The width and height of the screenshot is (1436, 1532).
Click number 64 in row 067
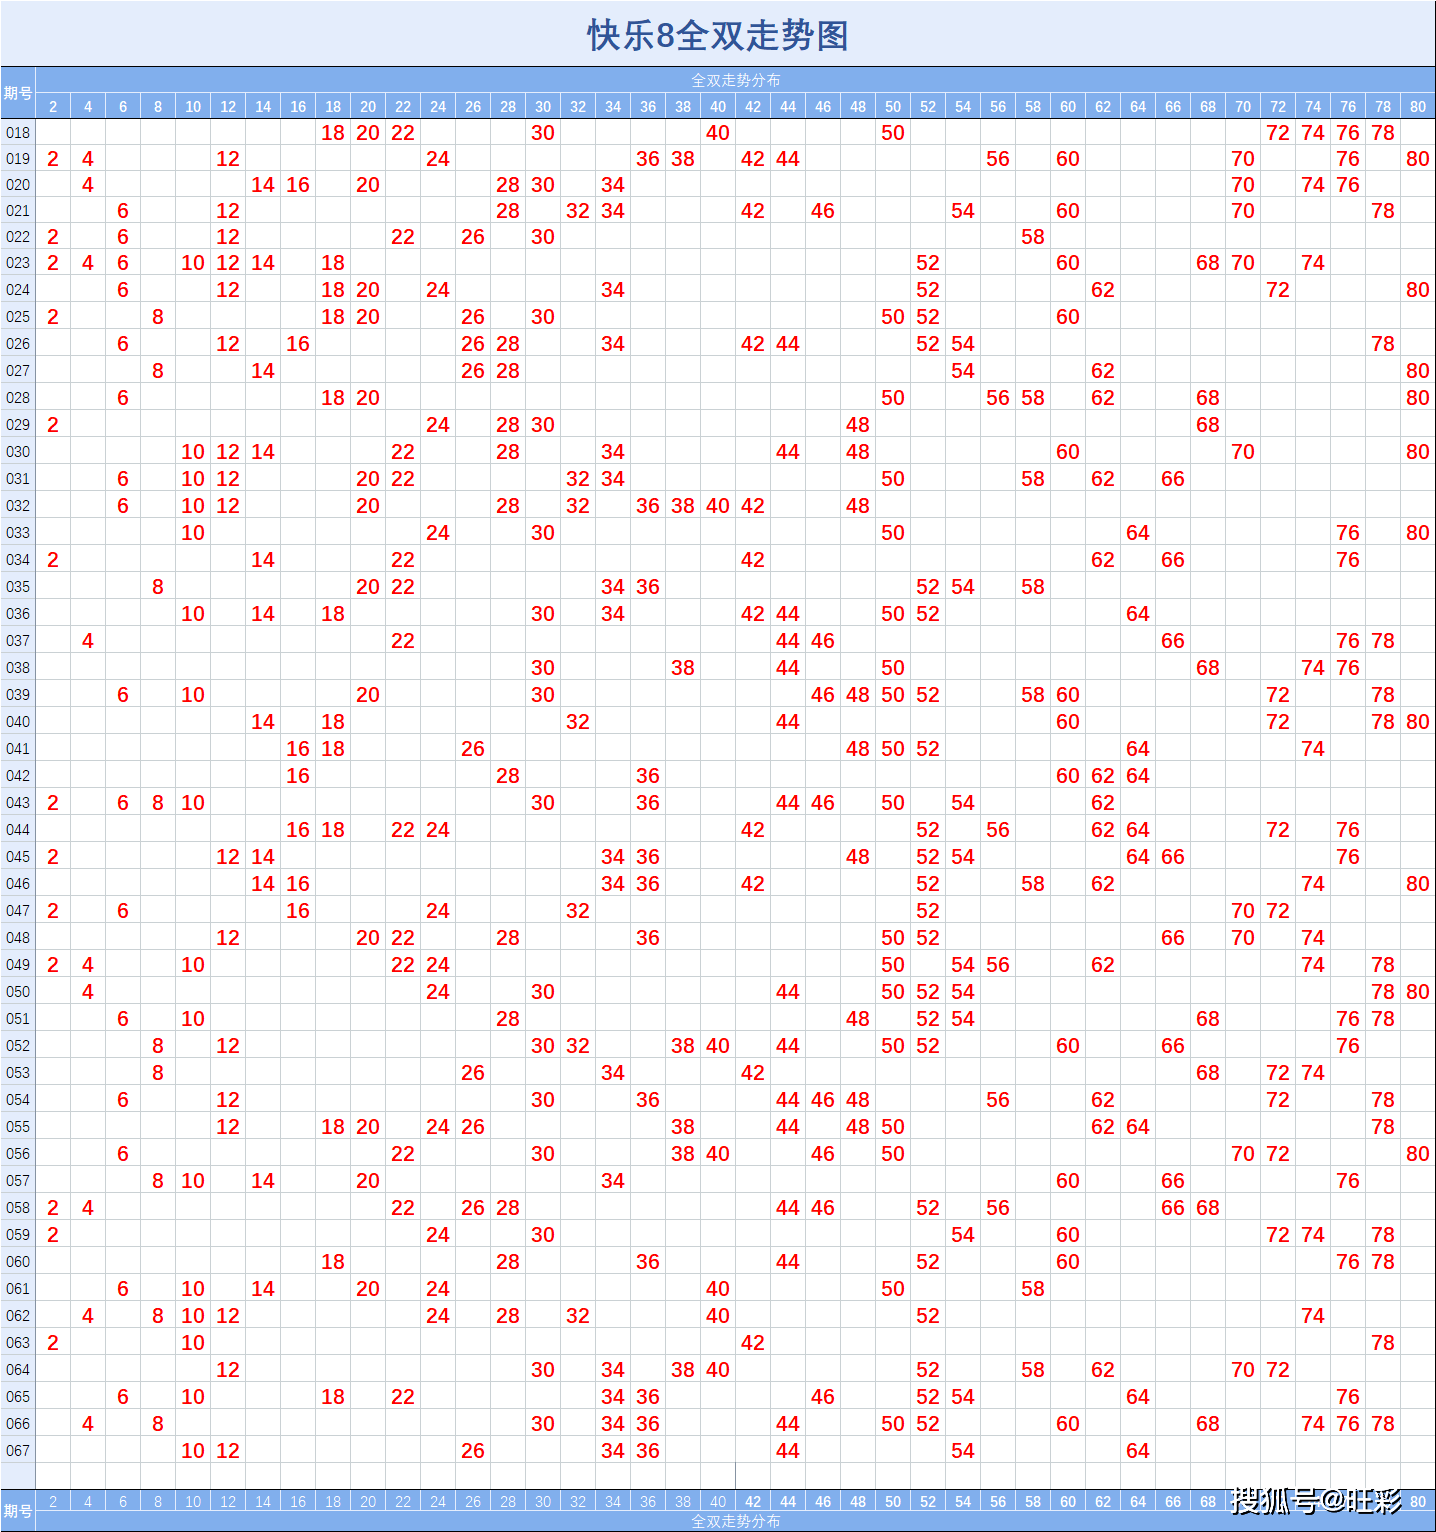pyautogui.click(x=1138, y=1451)
